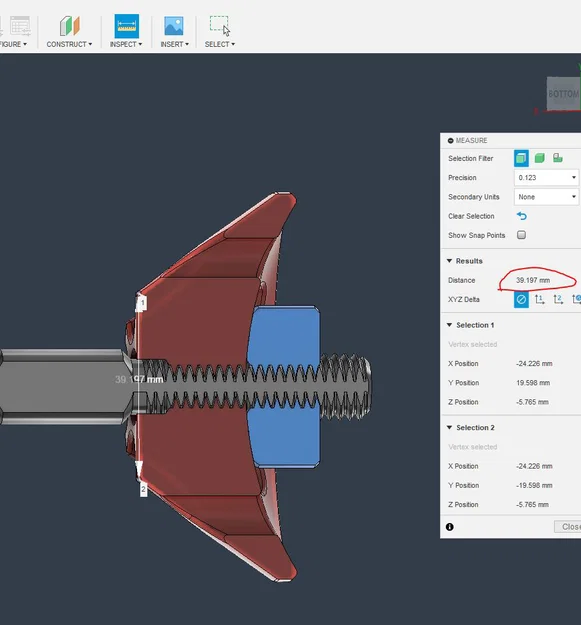Enable Show Snap Points checkbox

coord(521,235)
